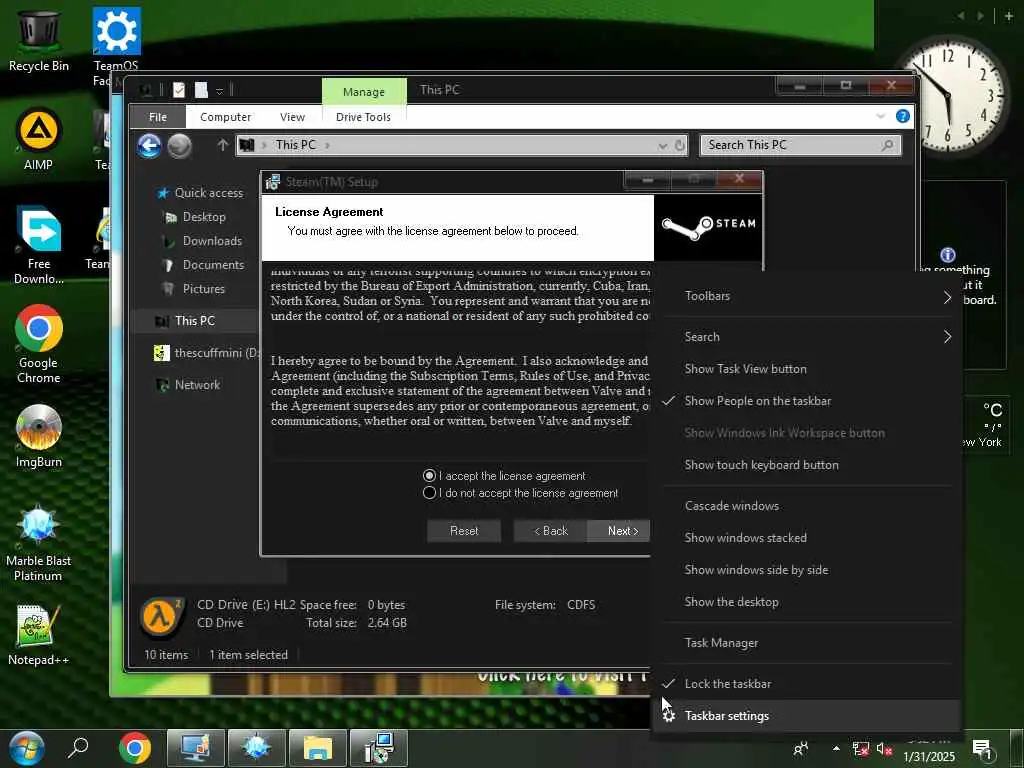1024x768 pixels.
Task: Select thescuffmini drive in navigation pane
Action: [x=206, y=353]
